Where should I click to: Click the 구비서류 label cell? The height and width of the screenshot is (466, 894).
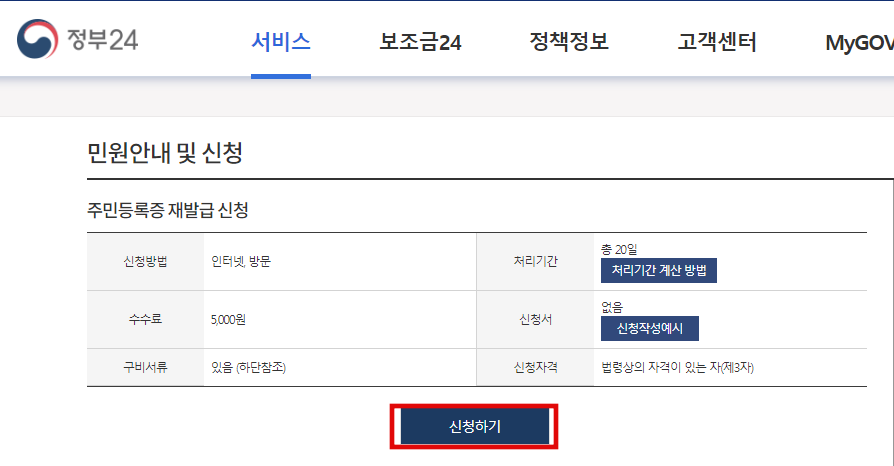pyautogui.click(x=145, y=367)
